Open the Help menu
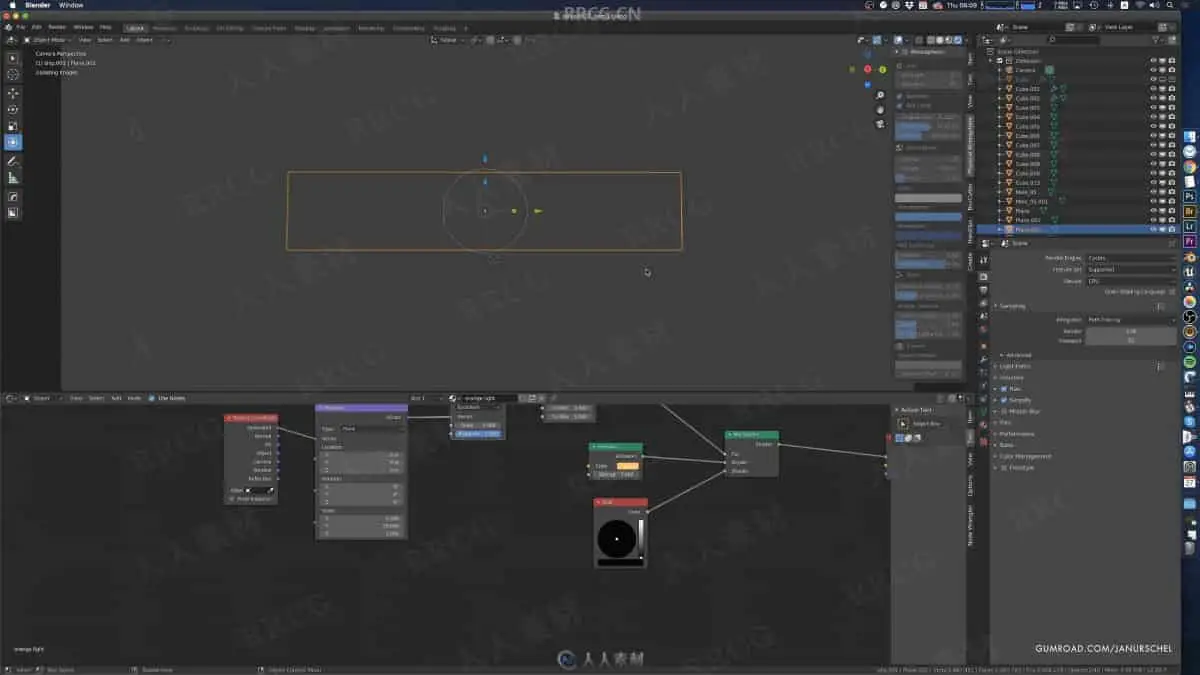 click(x=105, y=27)
